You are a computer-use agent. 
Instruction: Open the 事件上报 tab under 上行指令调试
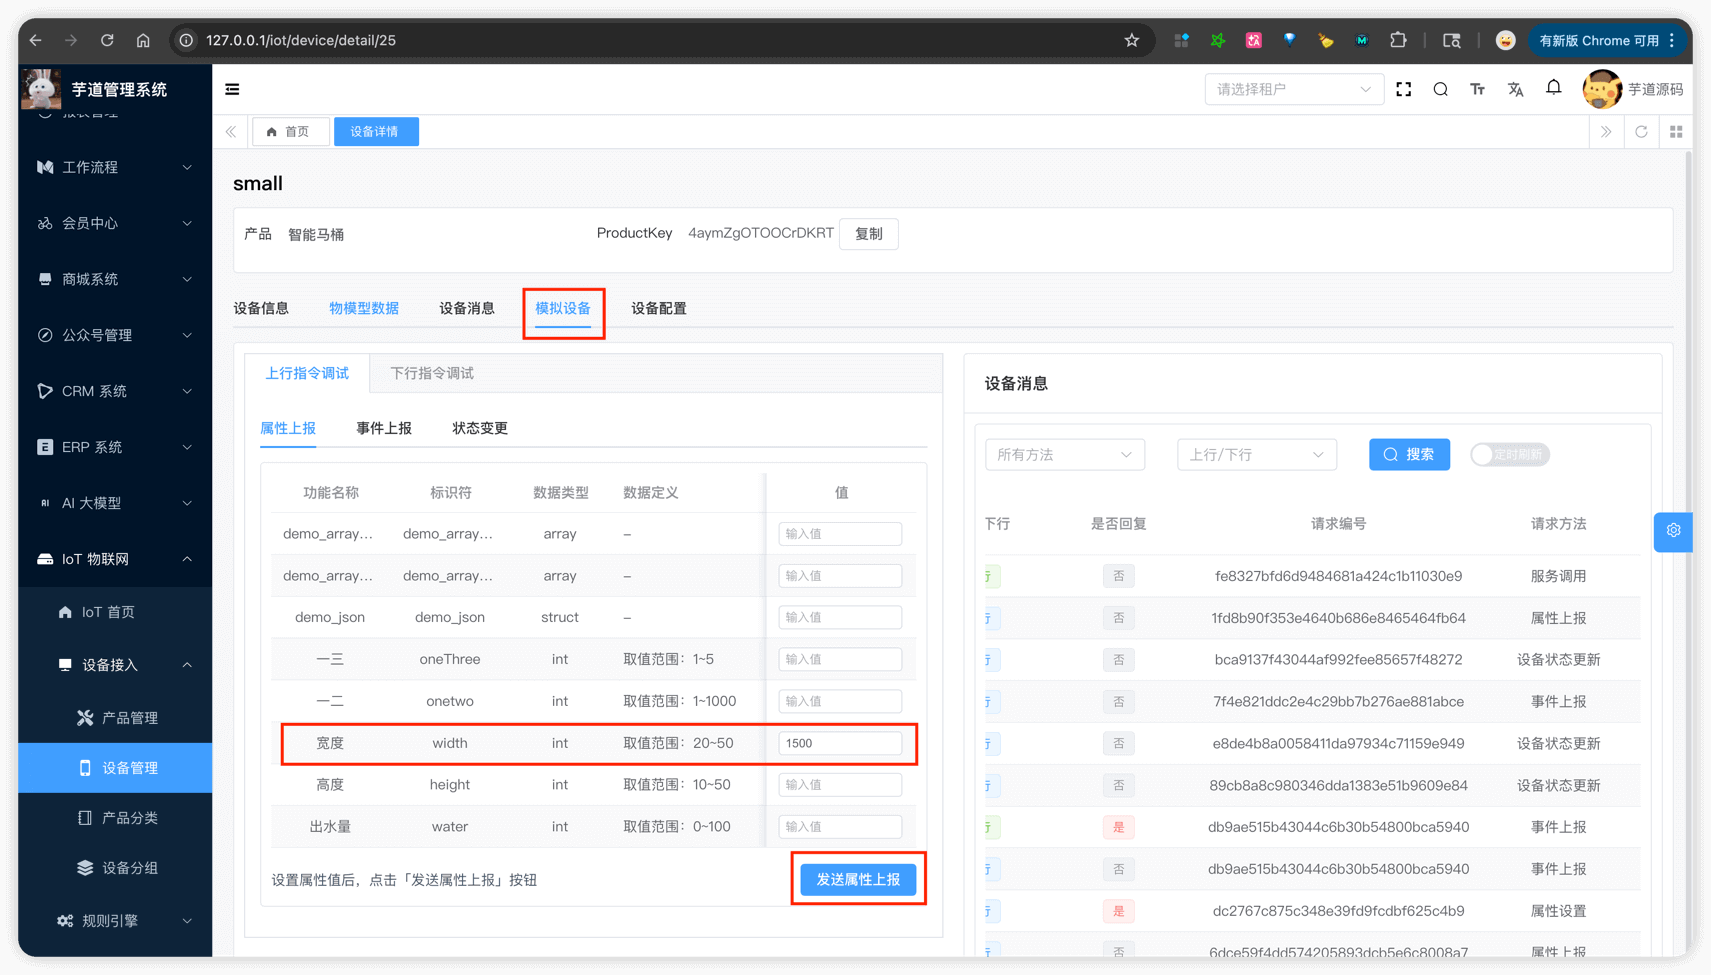tap(383, 427)
